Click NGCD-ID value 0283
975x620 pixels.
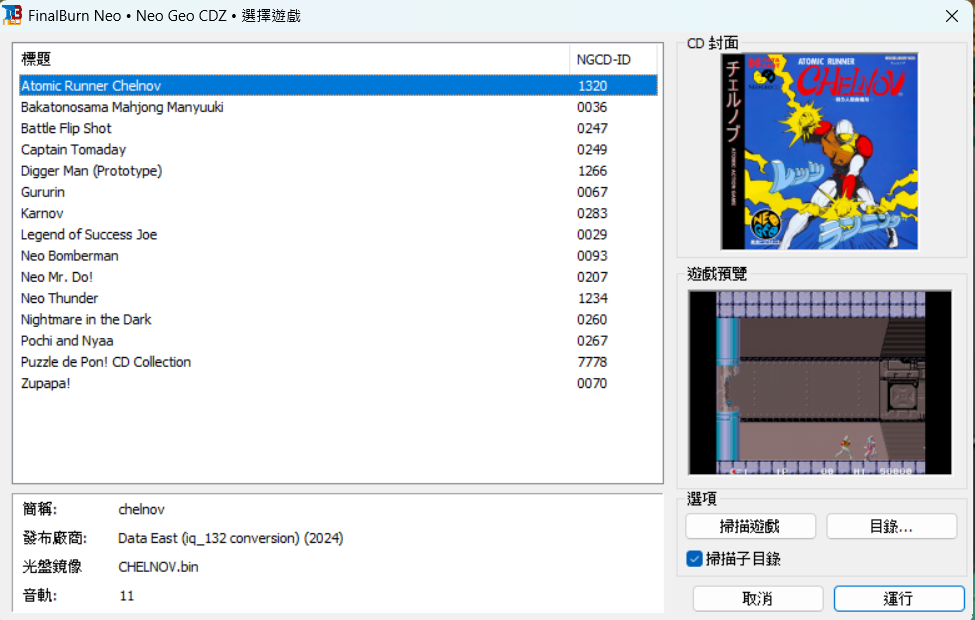(x=592, y=213)
